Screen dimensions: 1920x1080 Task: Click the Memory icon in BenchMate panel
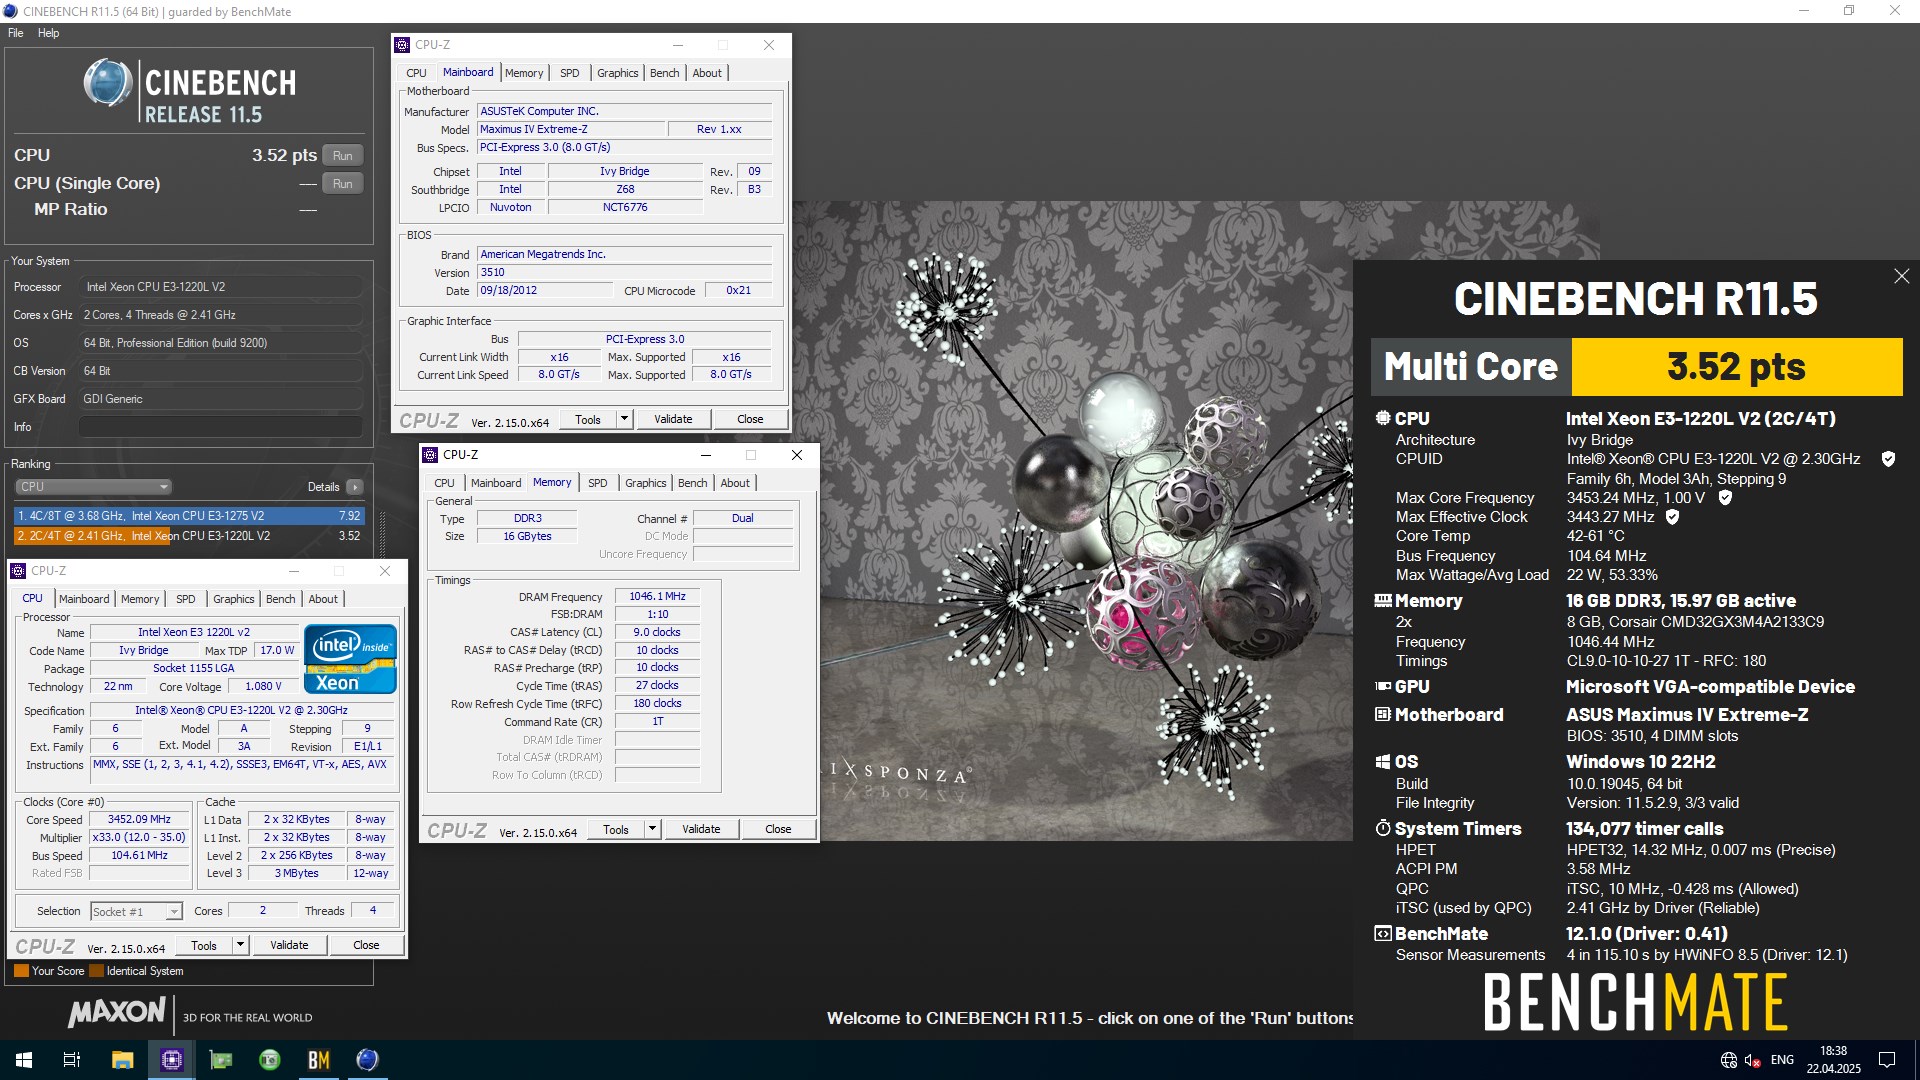click(x=1383, y=601)
